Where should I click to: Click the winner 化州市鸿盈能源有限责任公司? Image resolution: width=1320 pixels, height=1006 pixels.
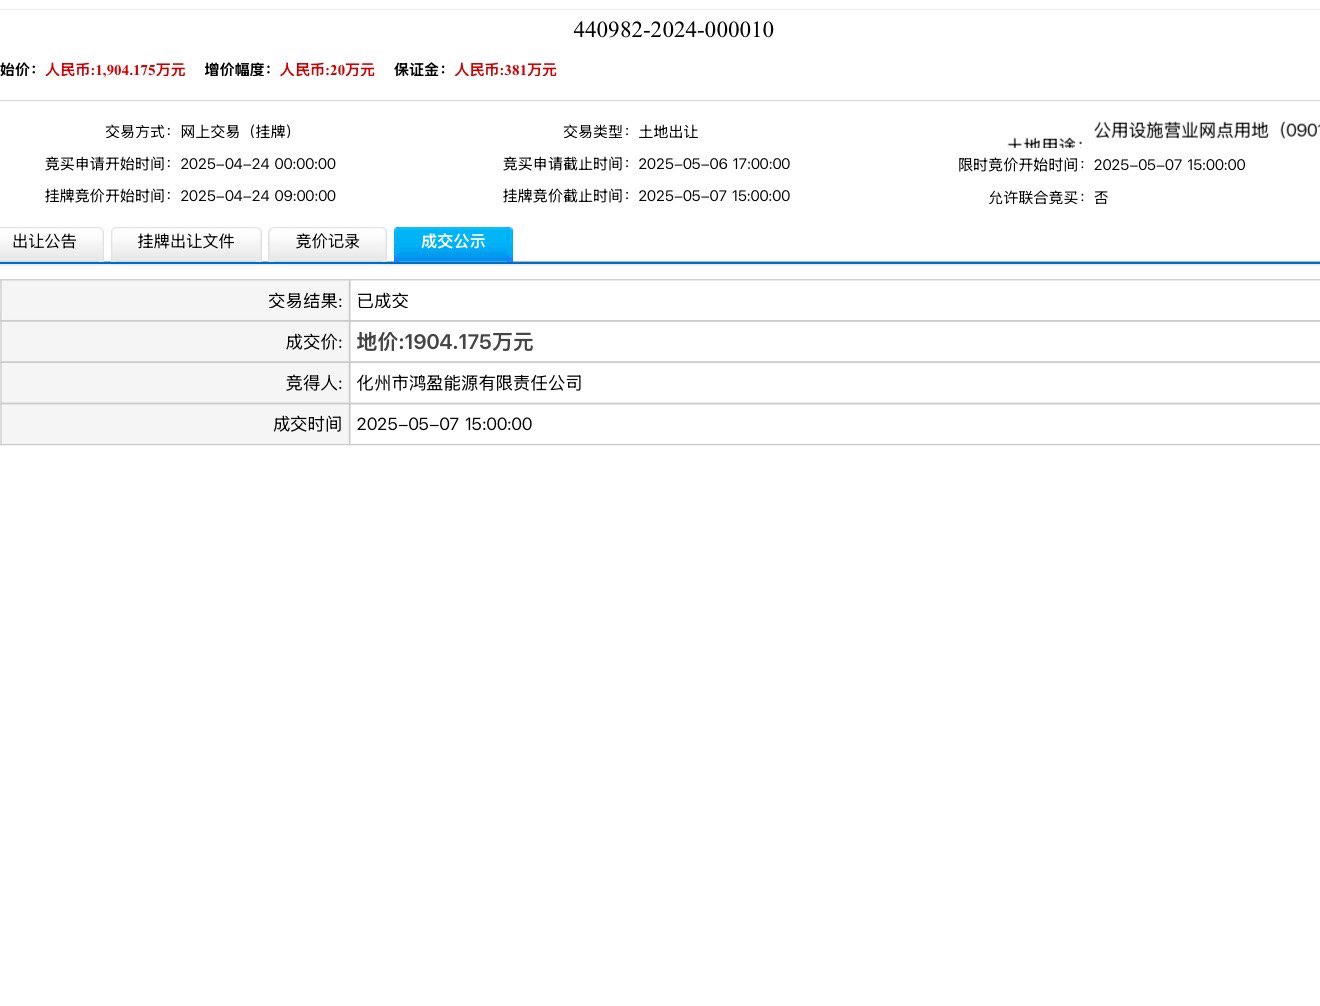469,383
